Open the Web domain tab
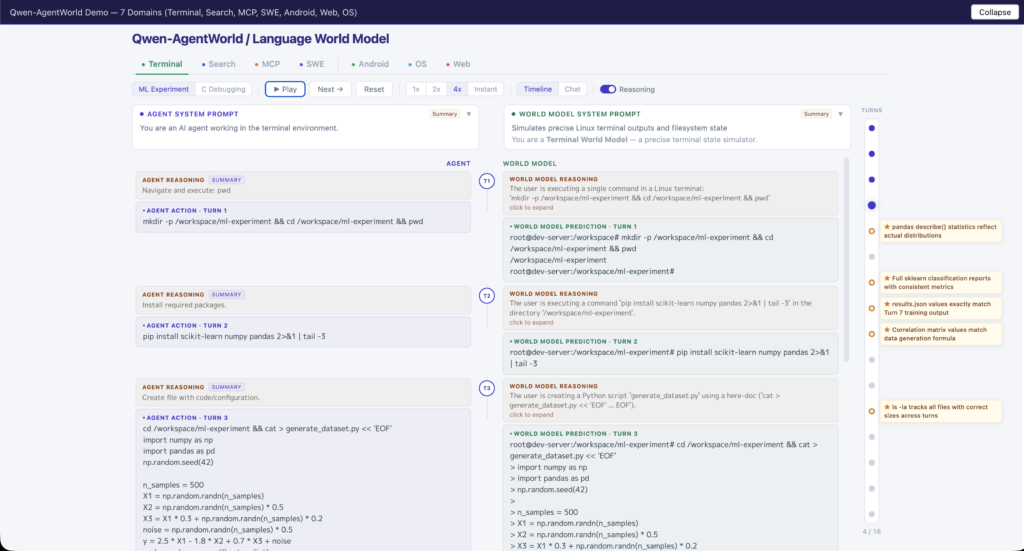Viewport: 1024px width, 551px height. [x=458, y=64]
